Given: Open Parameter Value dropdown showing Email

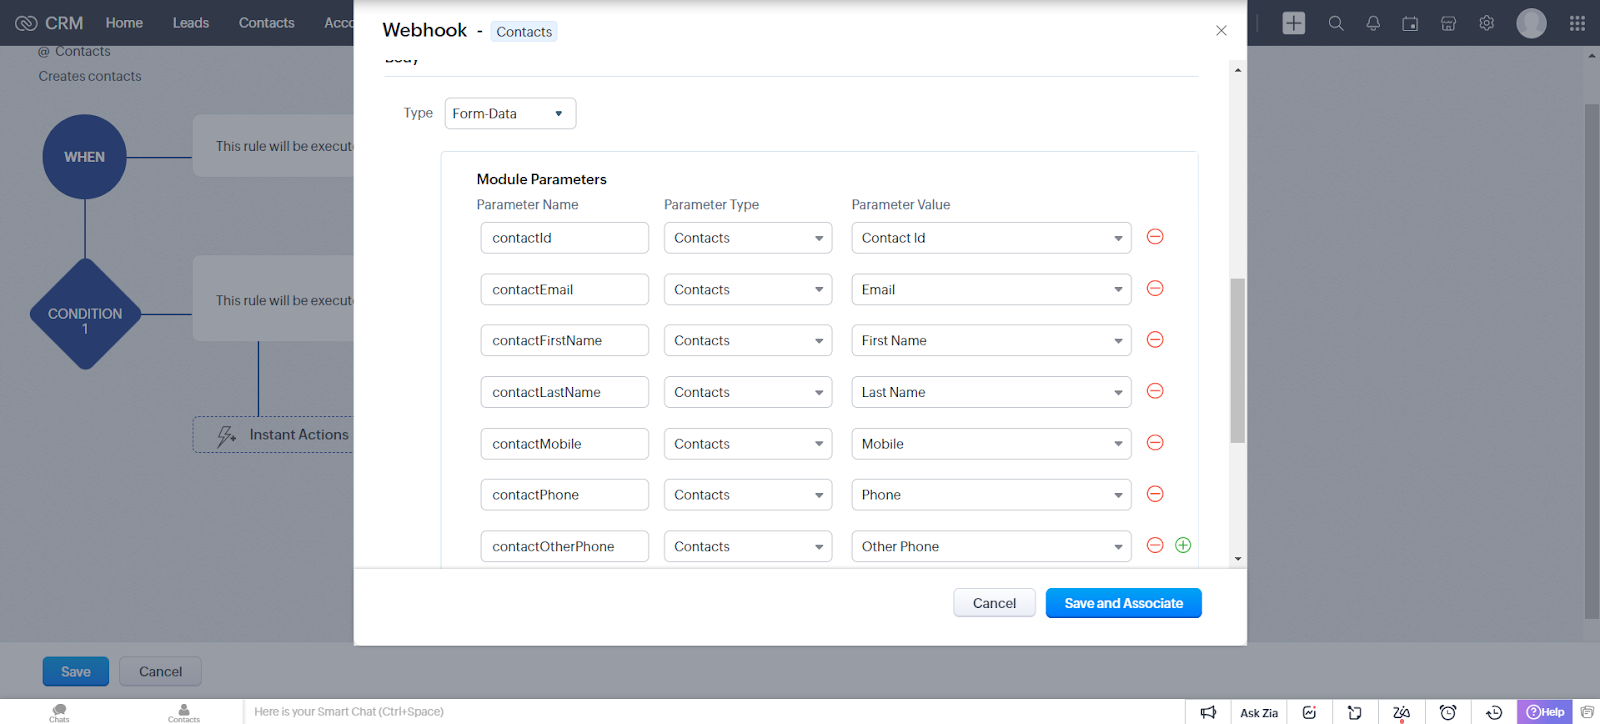Looking at the screenshot, I should tap(991, 289).
